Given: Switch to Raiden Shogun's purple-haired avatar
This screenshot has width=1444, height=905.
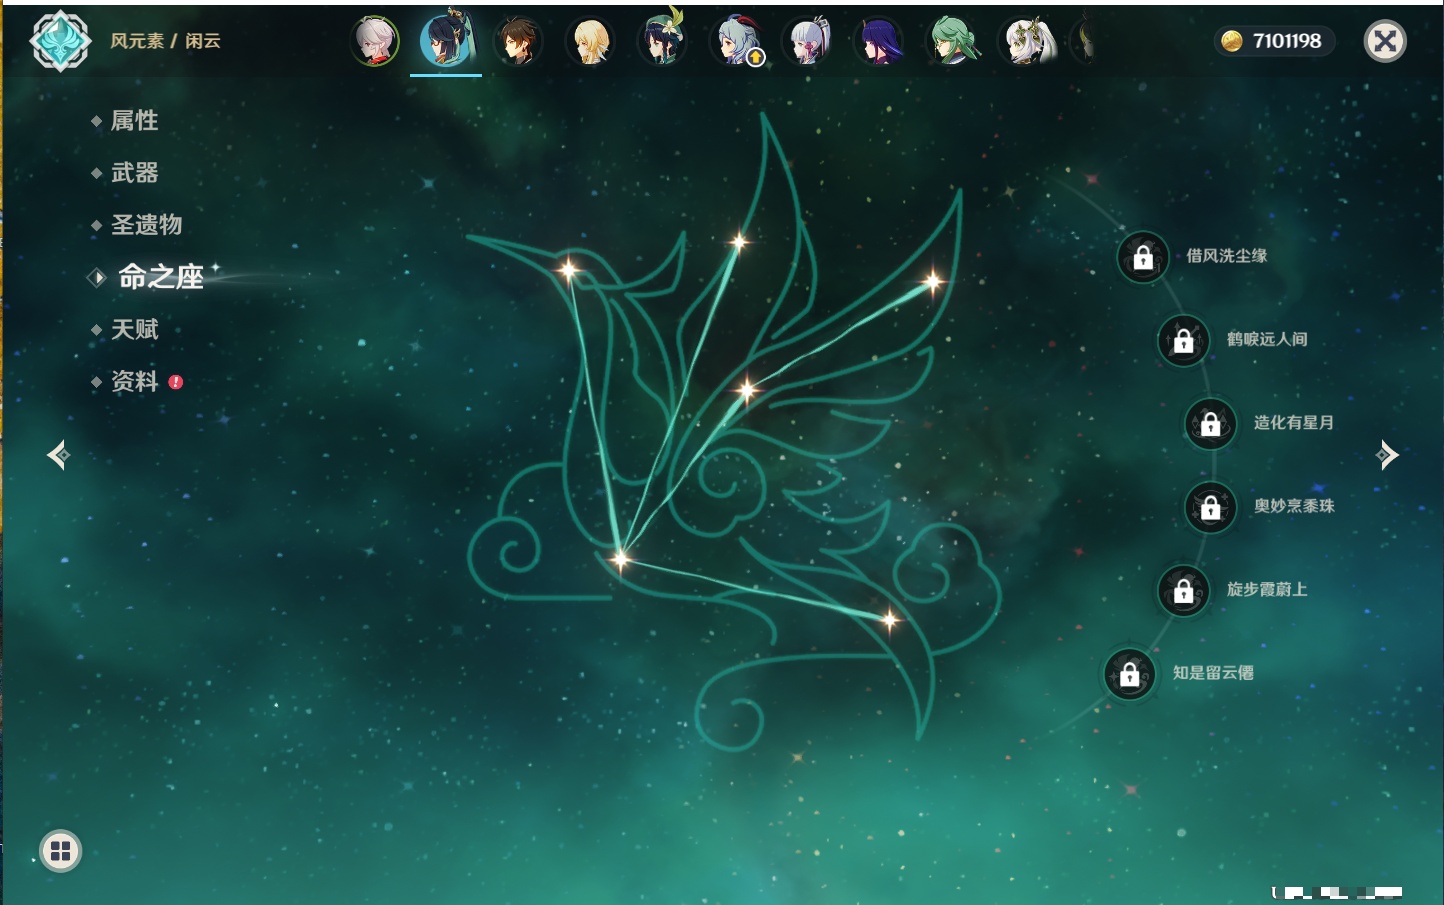Looking at the screenshot, I should pos(879,42).
